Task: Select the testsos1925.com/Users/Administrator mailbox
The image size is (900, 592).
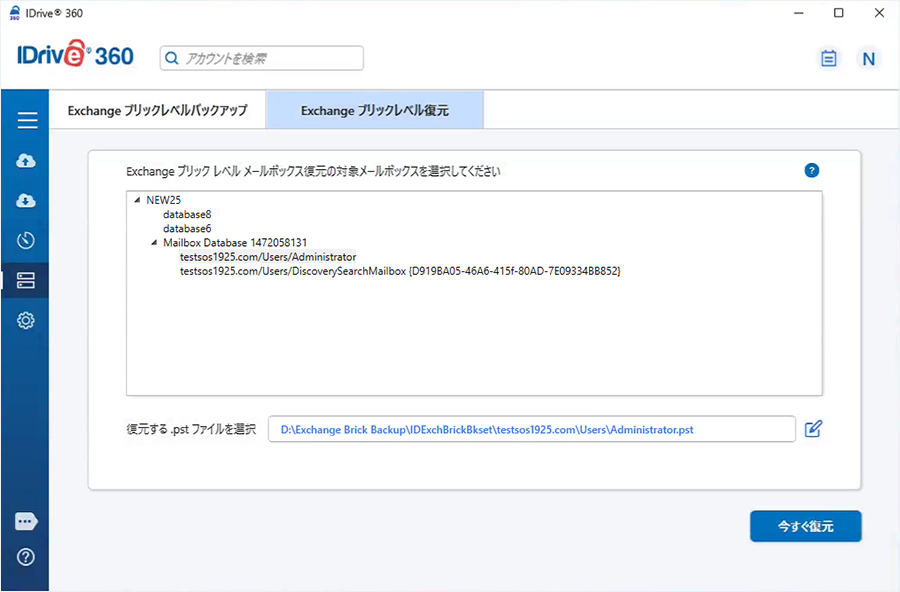Action: click(x=267, y=257)
